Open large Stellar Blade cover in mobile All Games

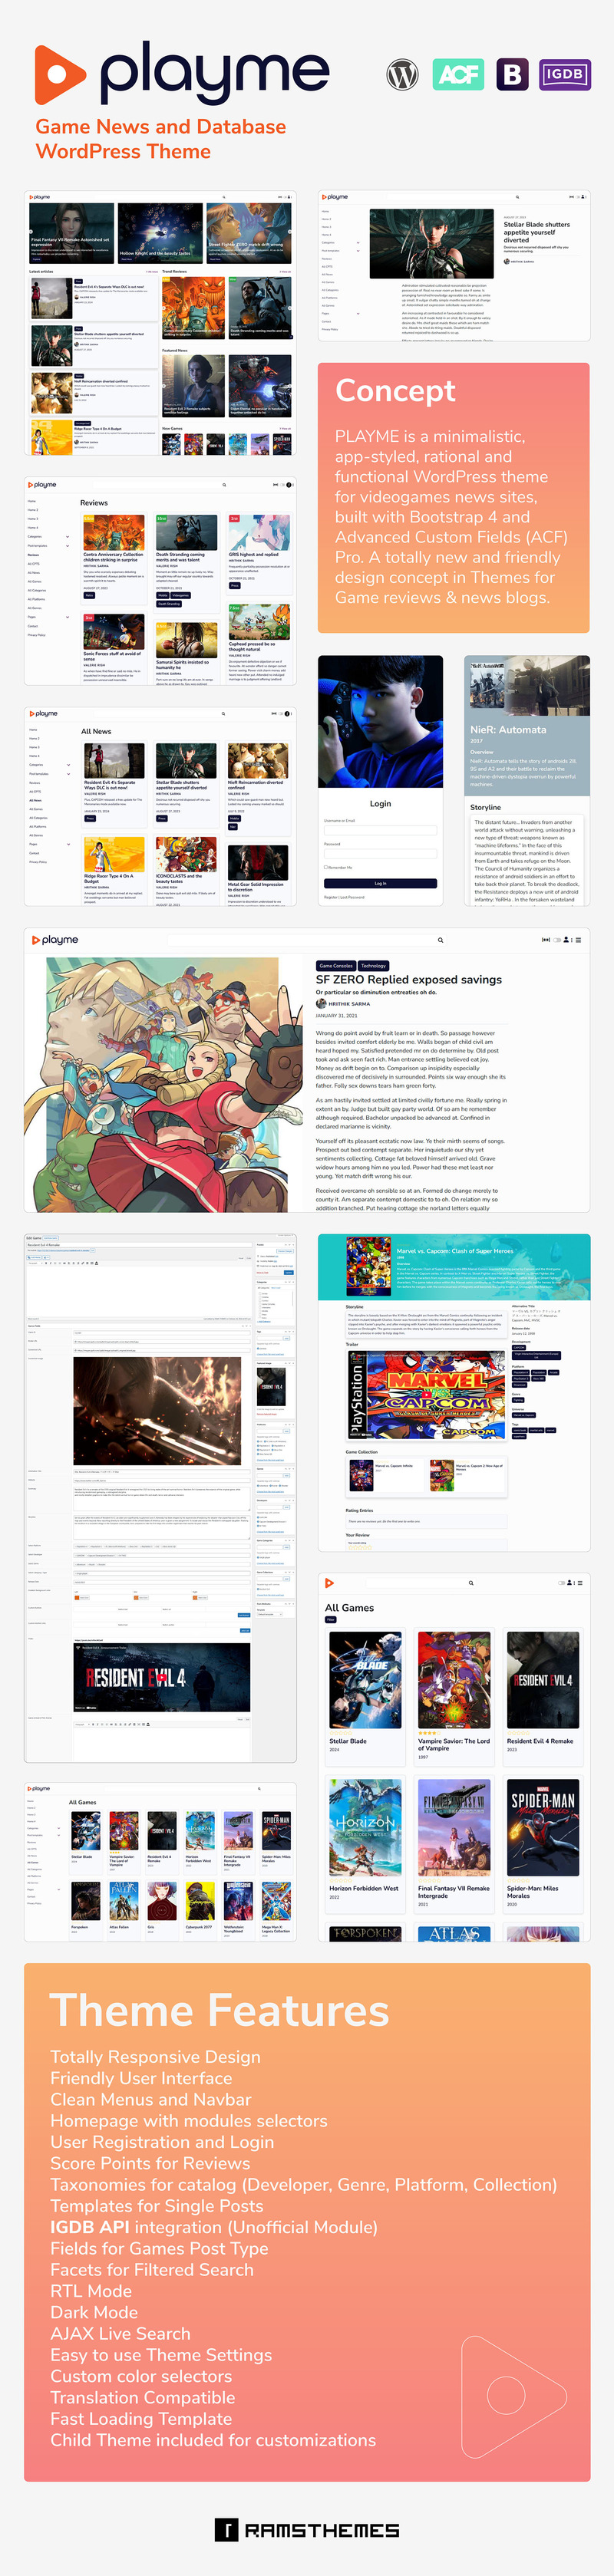pos(365,1680)
